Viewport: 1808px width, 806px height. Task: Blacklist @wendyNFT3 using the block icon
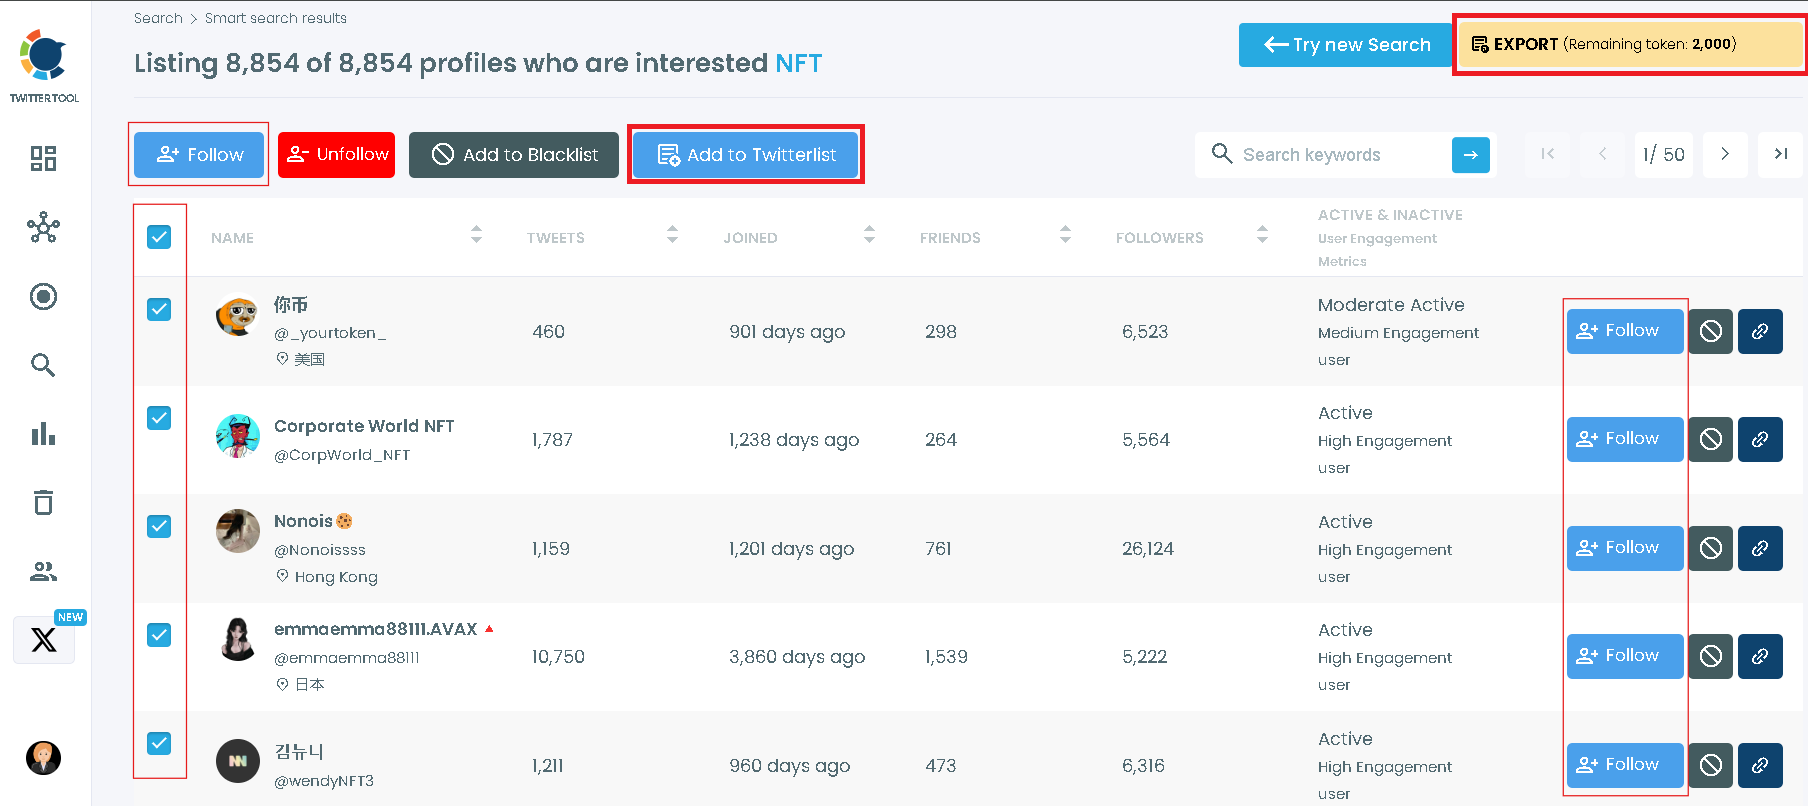click(1711, 765)
